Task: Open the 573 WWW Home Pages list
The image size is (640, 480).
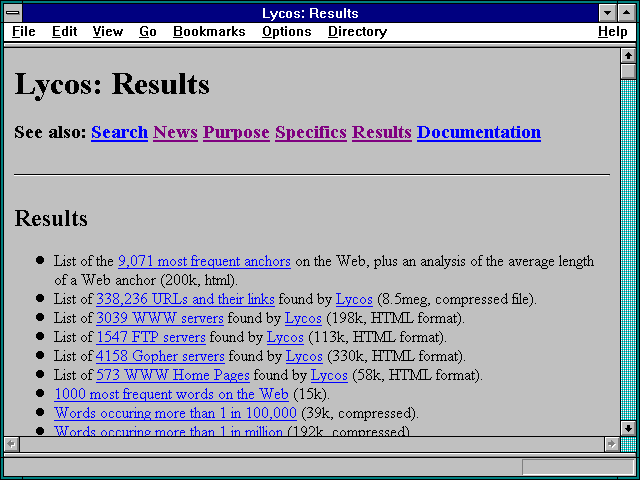Action: 173,375
